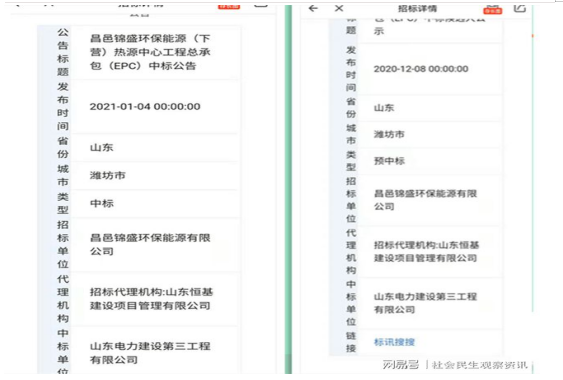Click 山东 in the right screenshot
563x380 pixels.
coord(384,107)
